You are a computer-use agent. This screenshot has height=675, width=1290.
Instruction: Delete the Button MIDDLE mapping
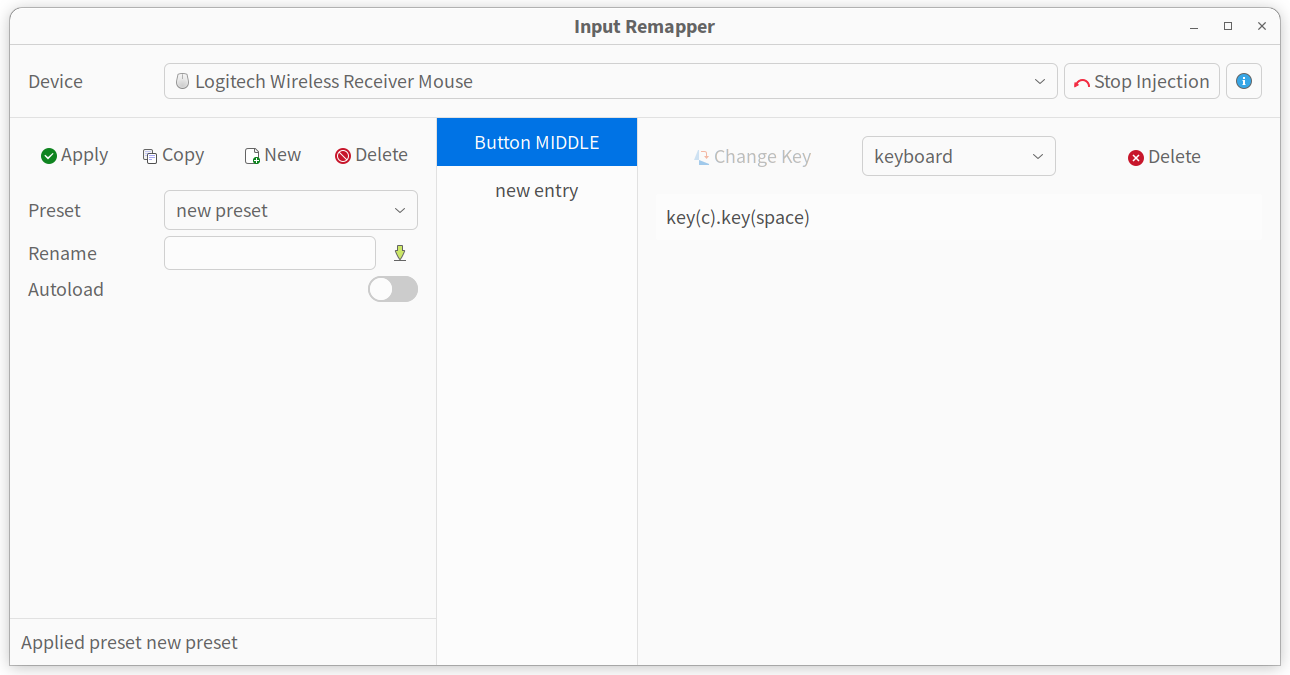click(1164, 156)
